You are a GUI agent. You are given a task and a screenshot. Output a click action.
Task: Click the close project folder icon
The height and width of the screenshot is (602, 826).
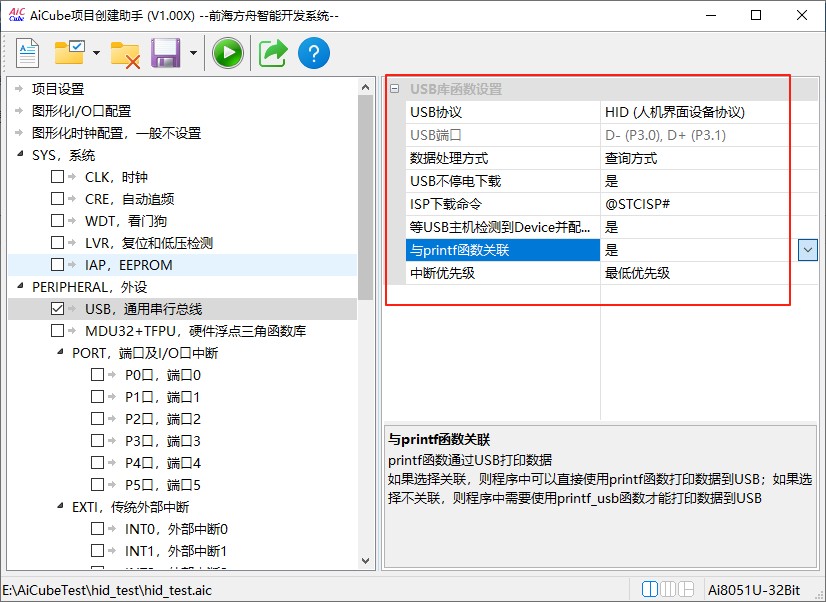coord(125,53)
